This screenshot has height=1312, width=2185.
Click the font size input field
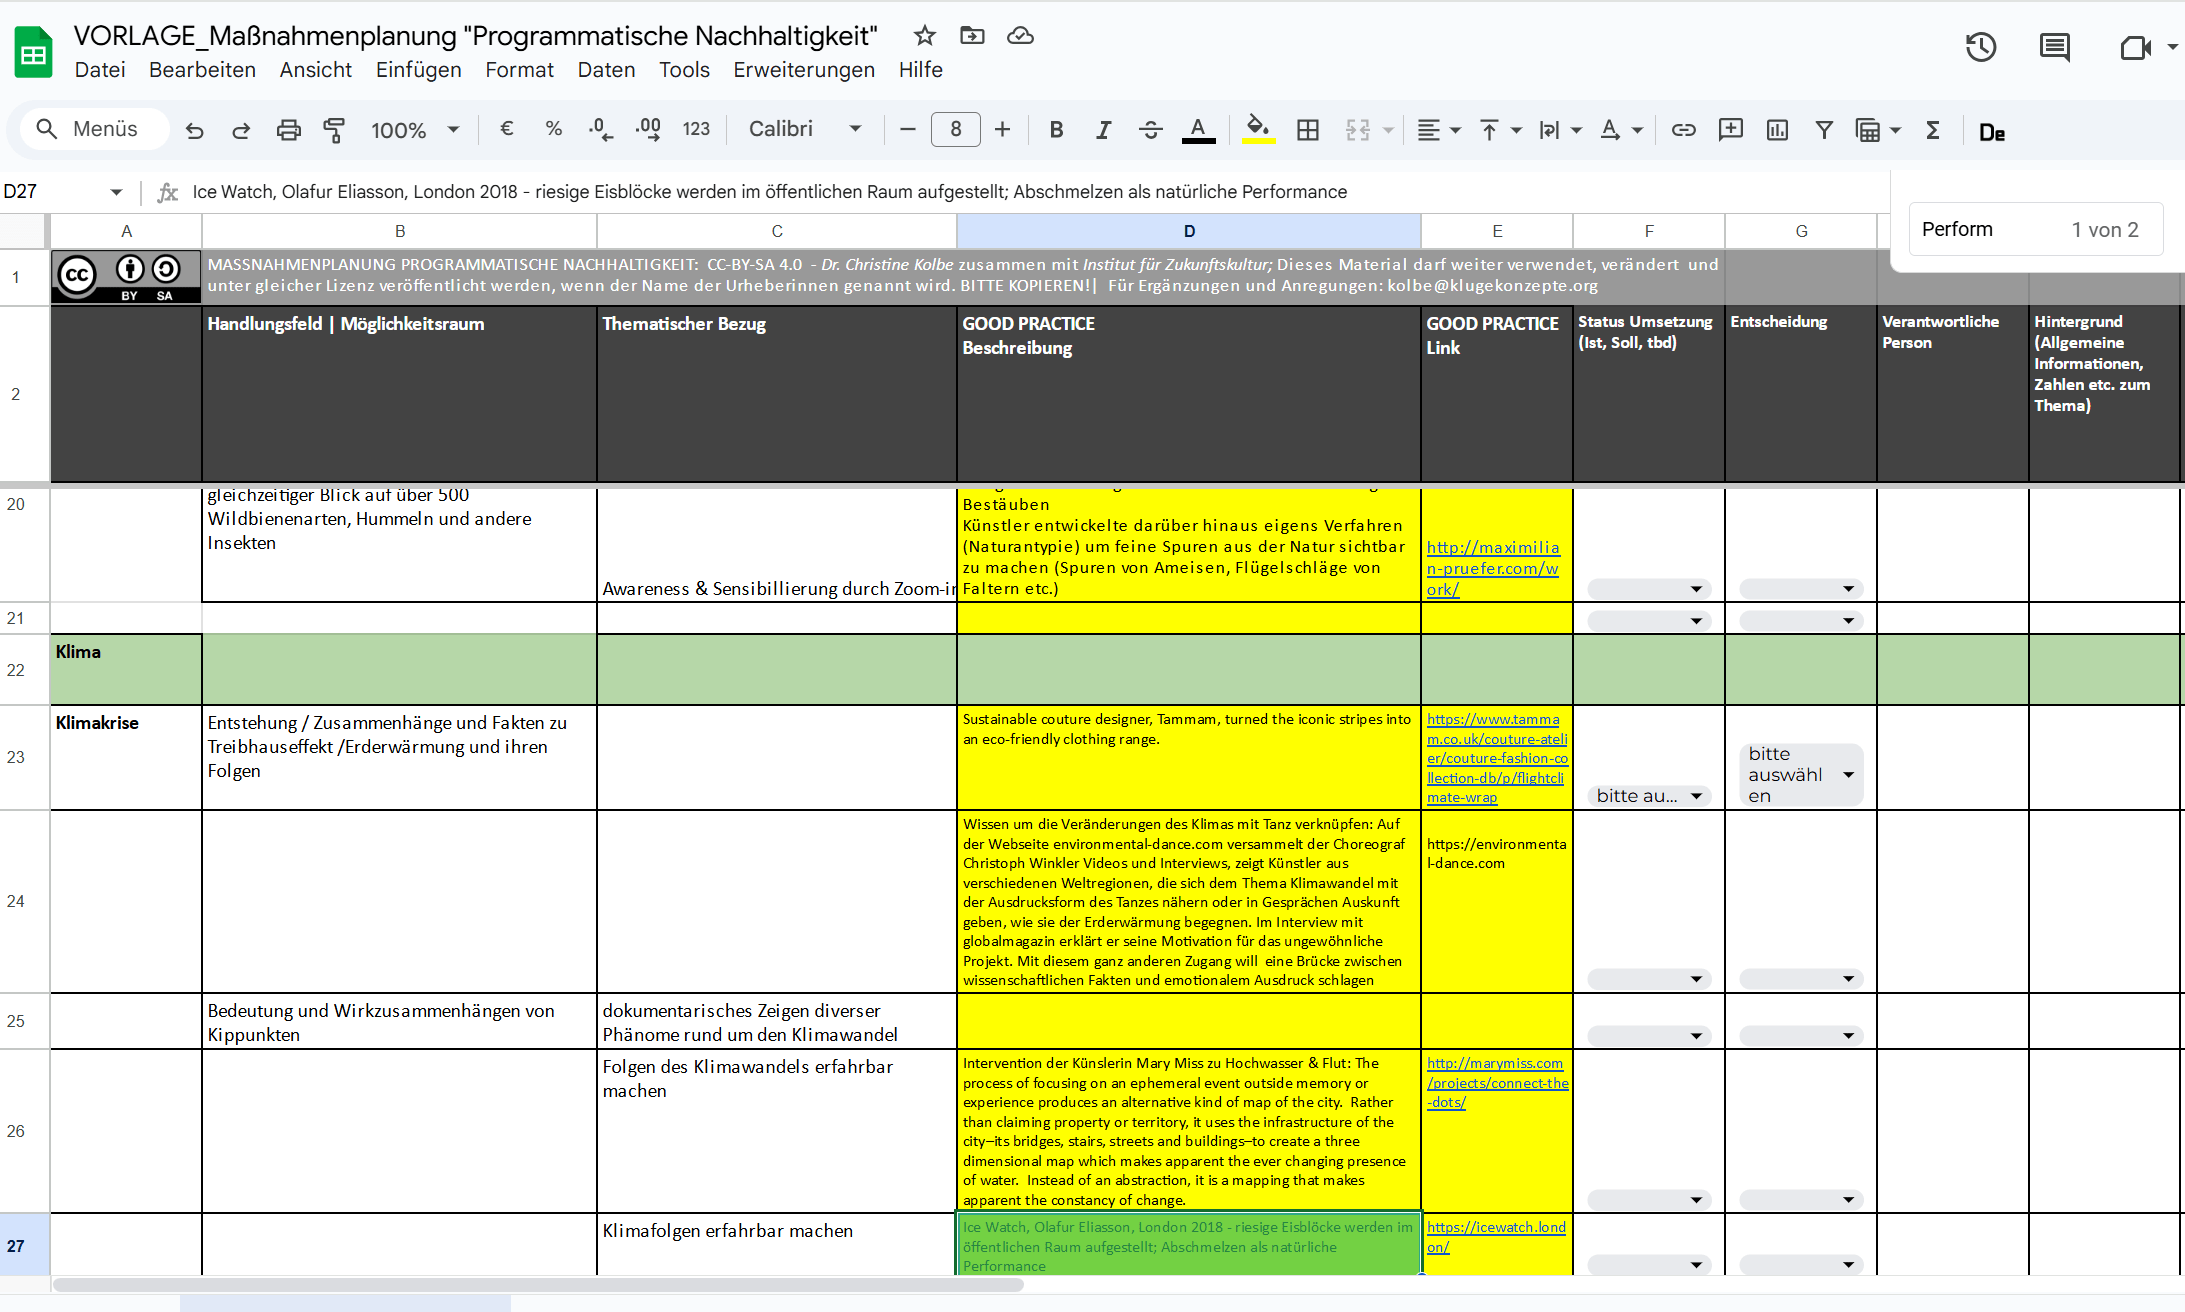point(955,129)
